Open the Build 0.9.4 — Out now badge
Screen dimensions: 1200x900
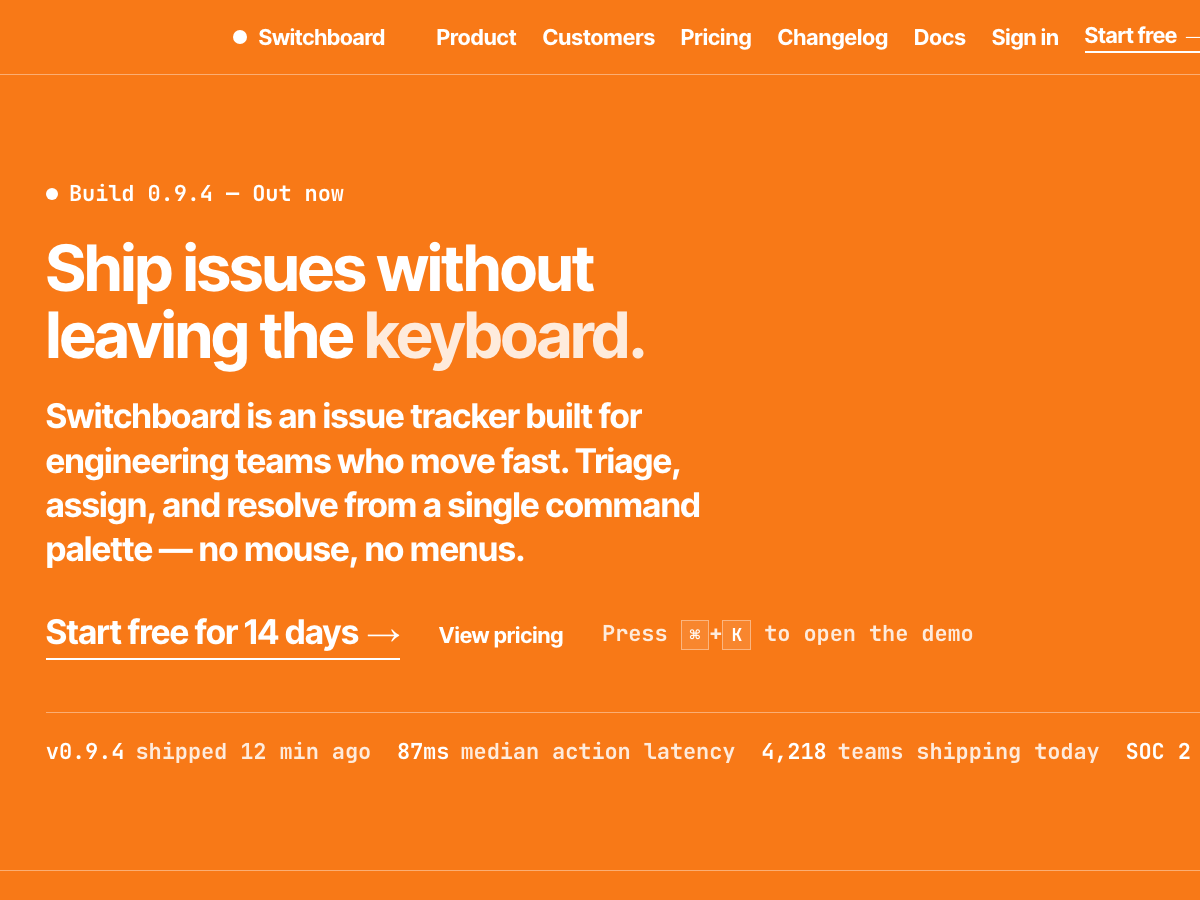click(x=195, y=194)
